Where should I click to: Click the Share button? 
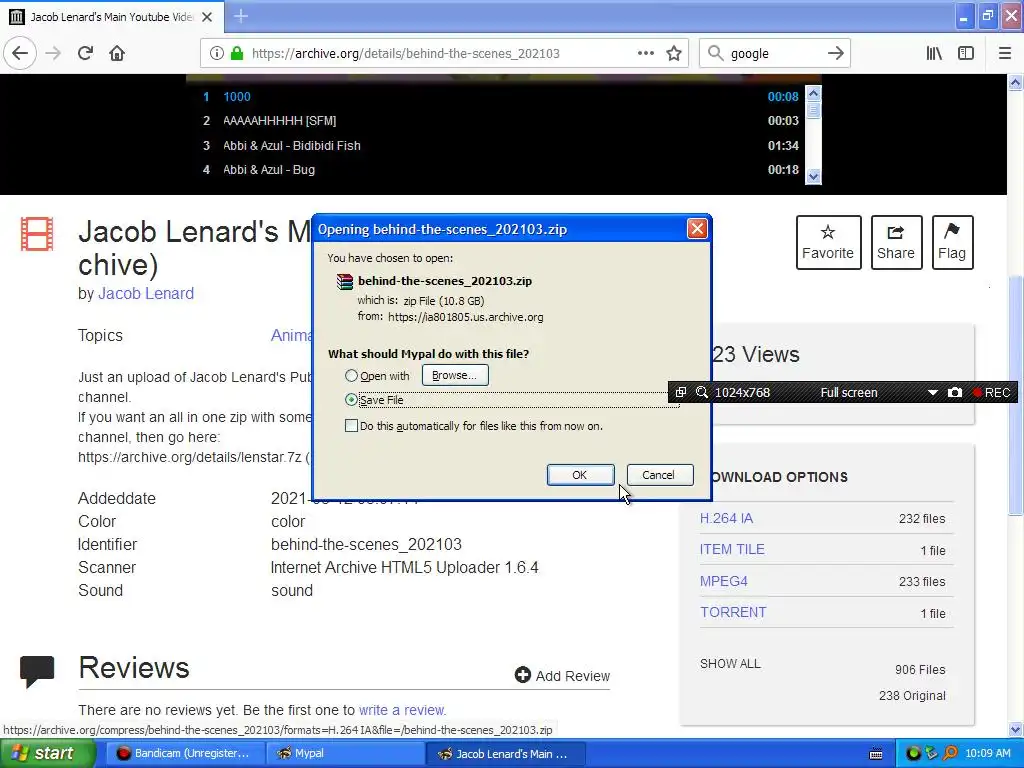pos(896,242)
